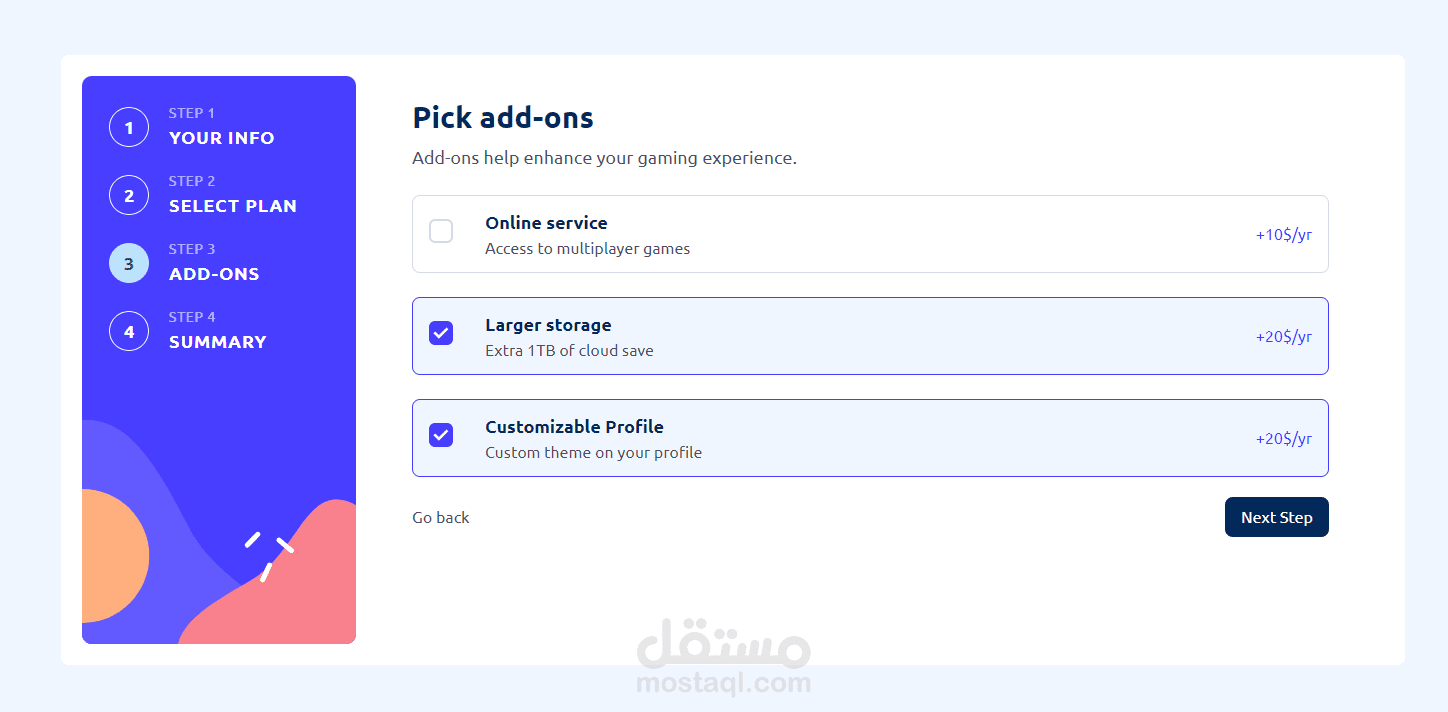This screenshot has height=712, width=1448.
Task: Click the Larger storage +20$/yr price
Action: pyautogui.click(x=1283, y=337)
